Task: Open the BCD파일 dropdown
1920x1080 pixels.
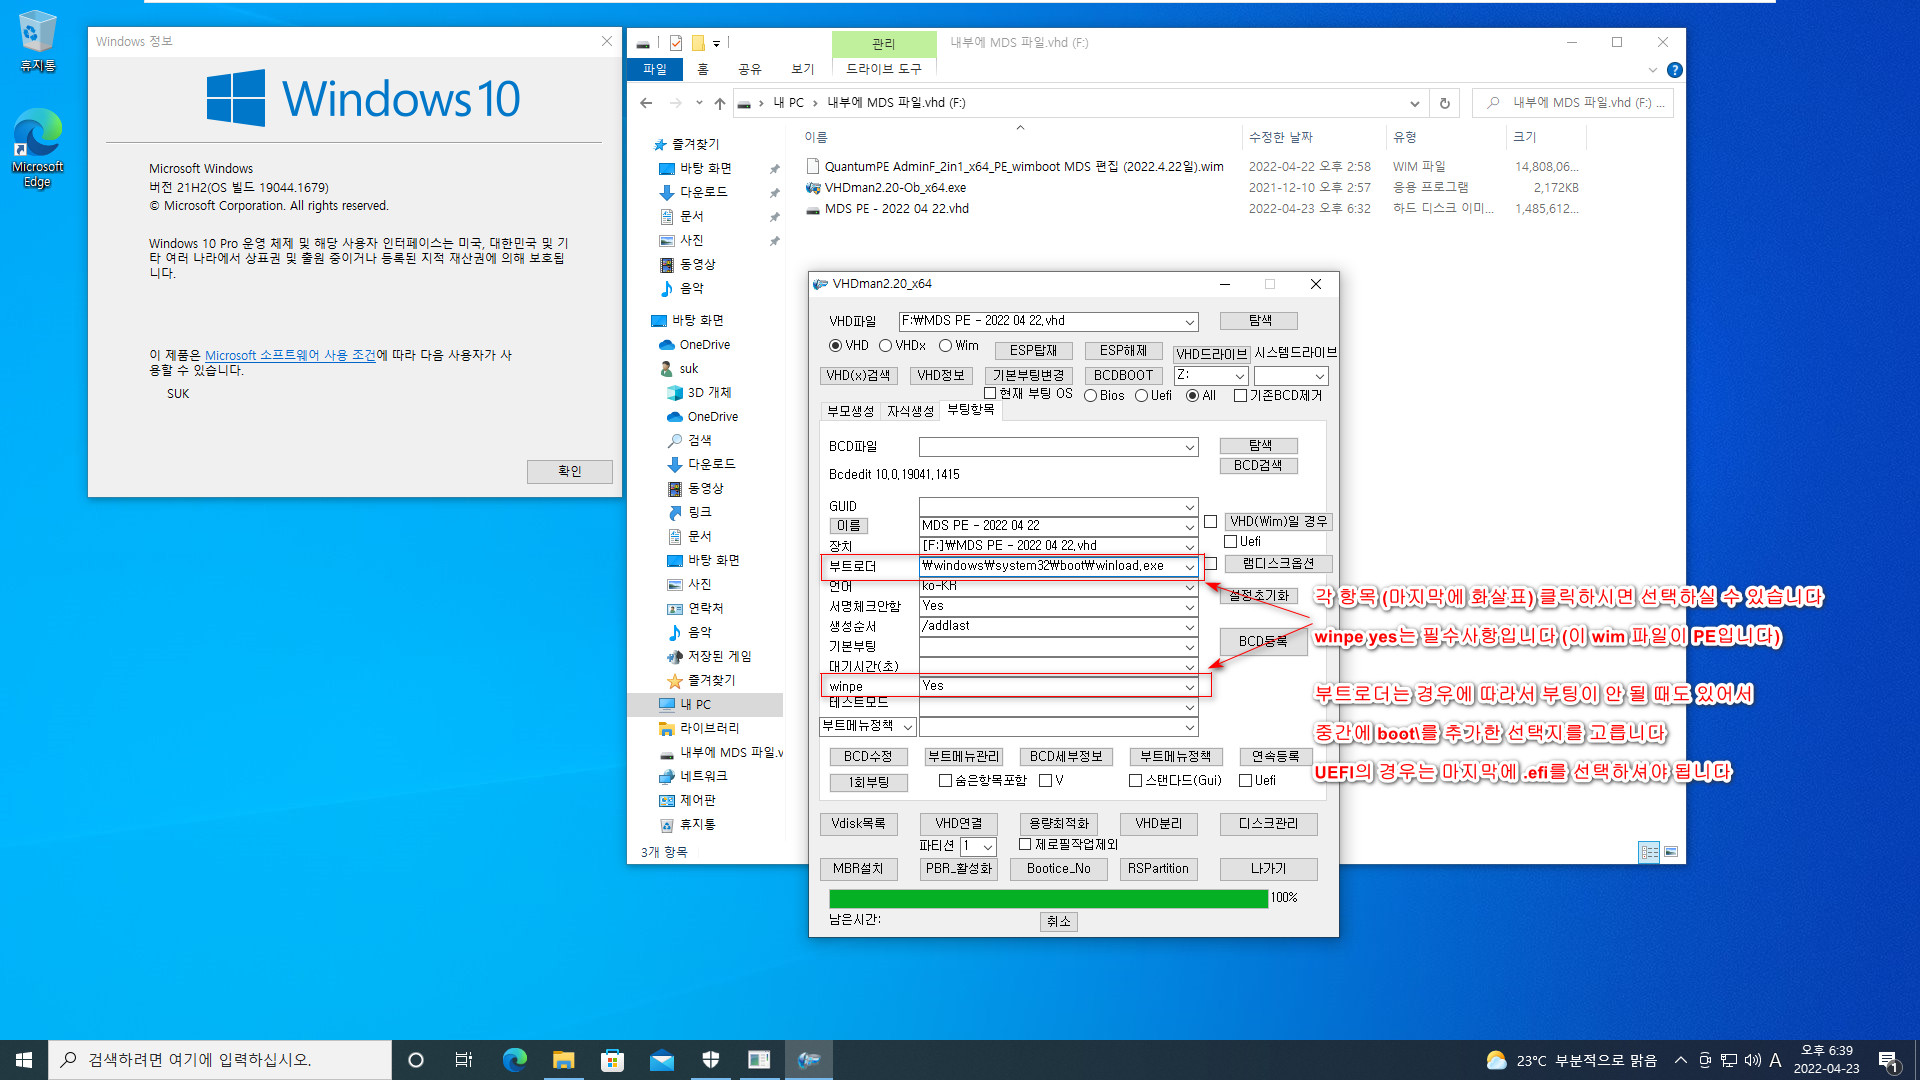Action: point(1190,447)
